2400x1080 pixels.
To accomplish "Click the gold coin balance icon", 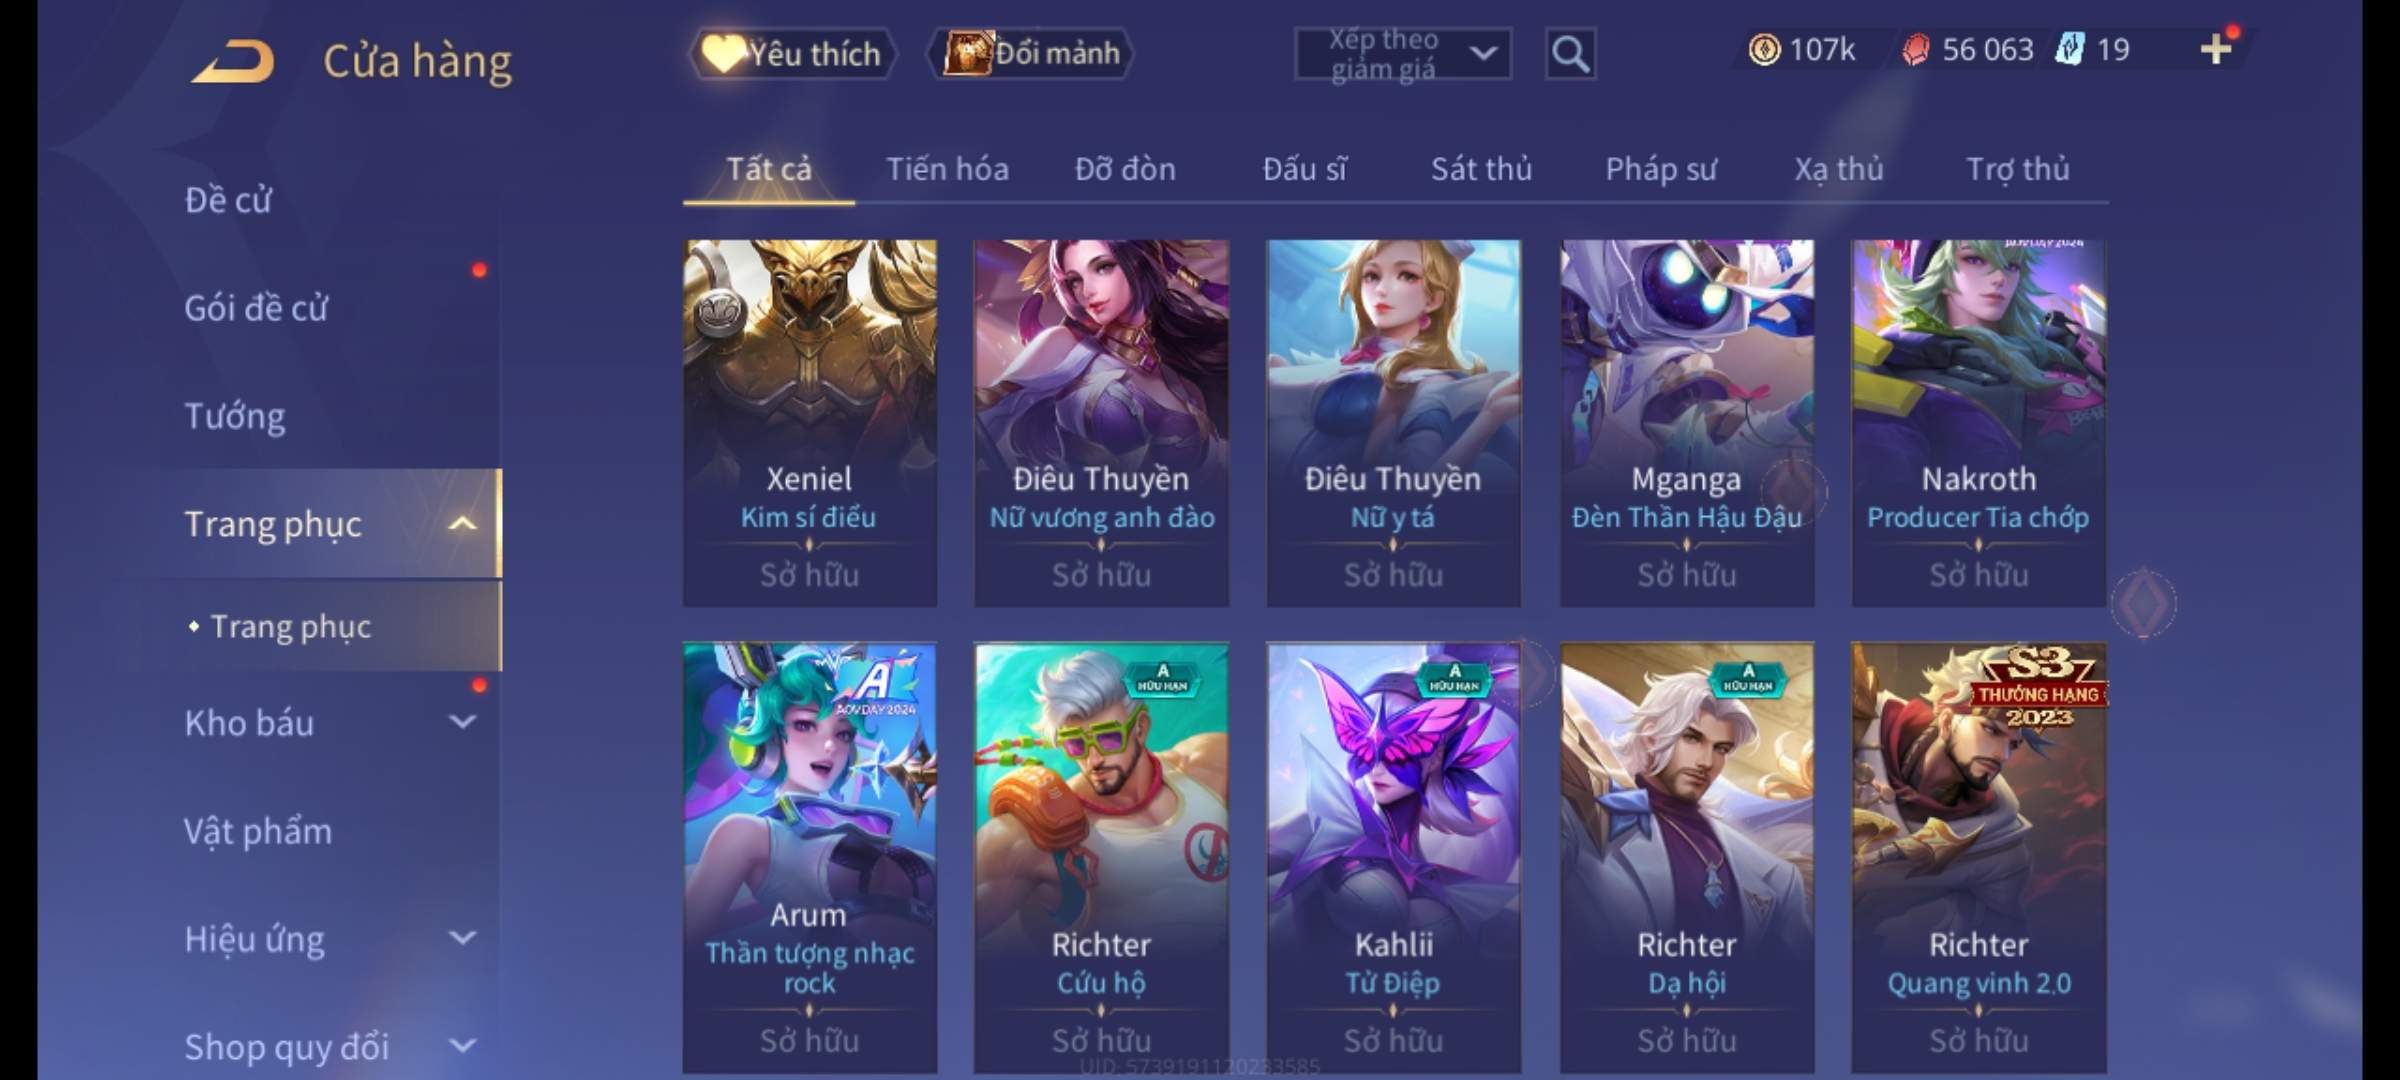I will pyautogui.click(x=1764, y=49).
